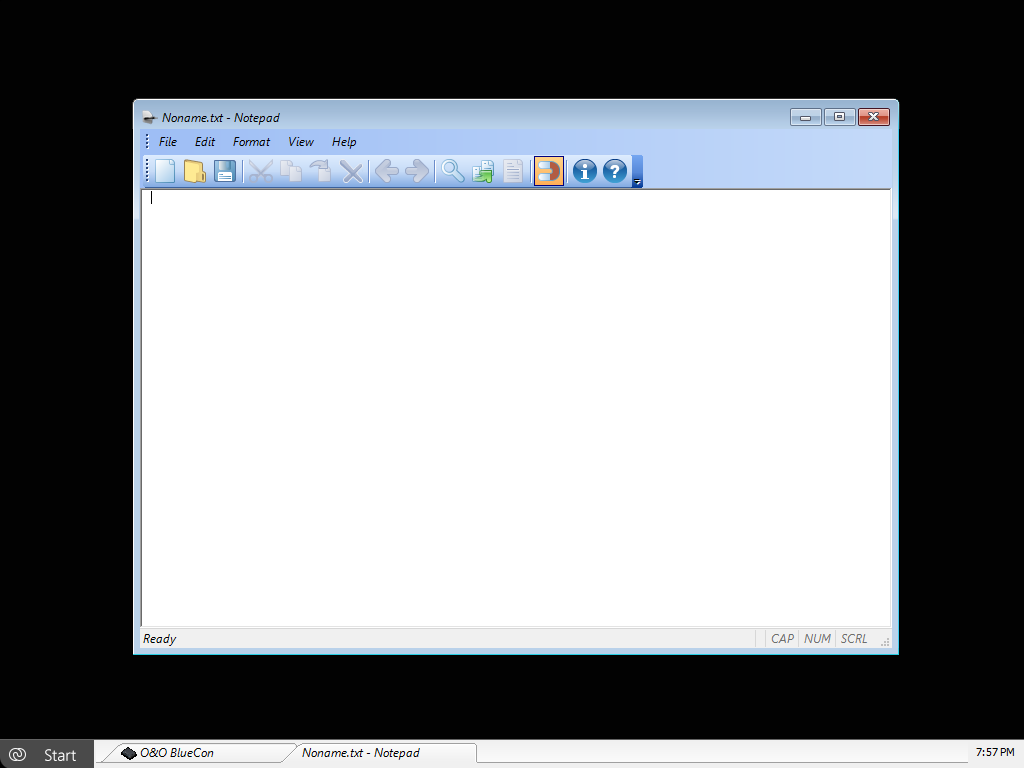
Task: Click the Open folder icon
Action: point(194,171)
